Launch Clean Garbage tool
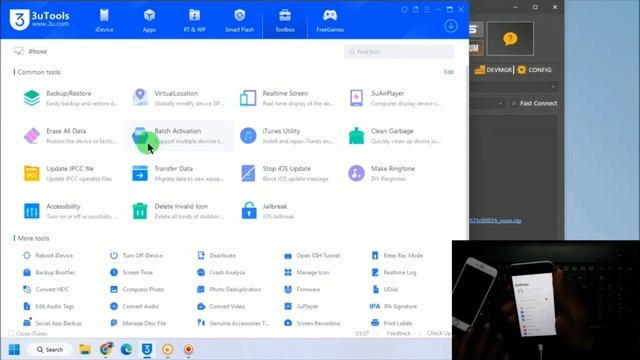The width and height of the screenshot is (640, 360). coord(395,136)
